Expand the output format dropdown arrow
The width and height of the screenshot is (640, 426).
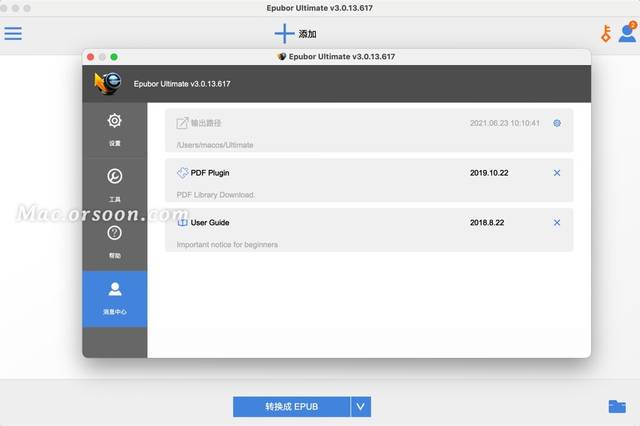tap(361, 407)
